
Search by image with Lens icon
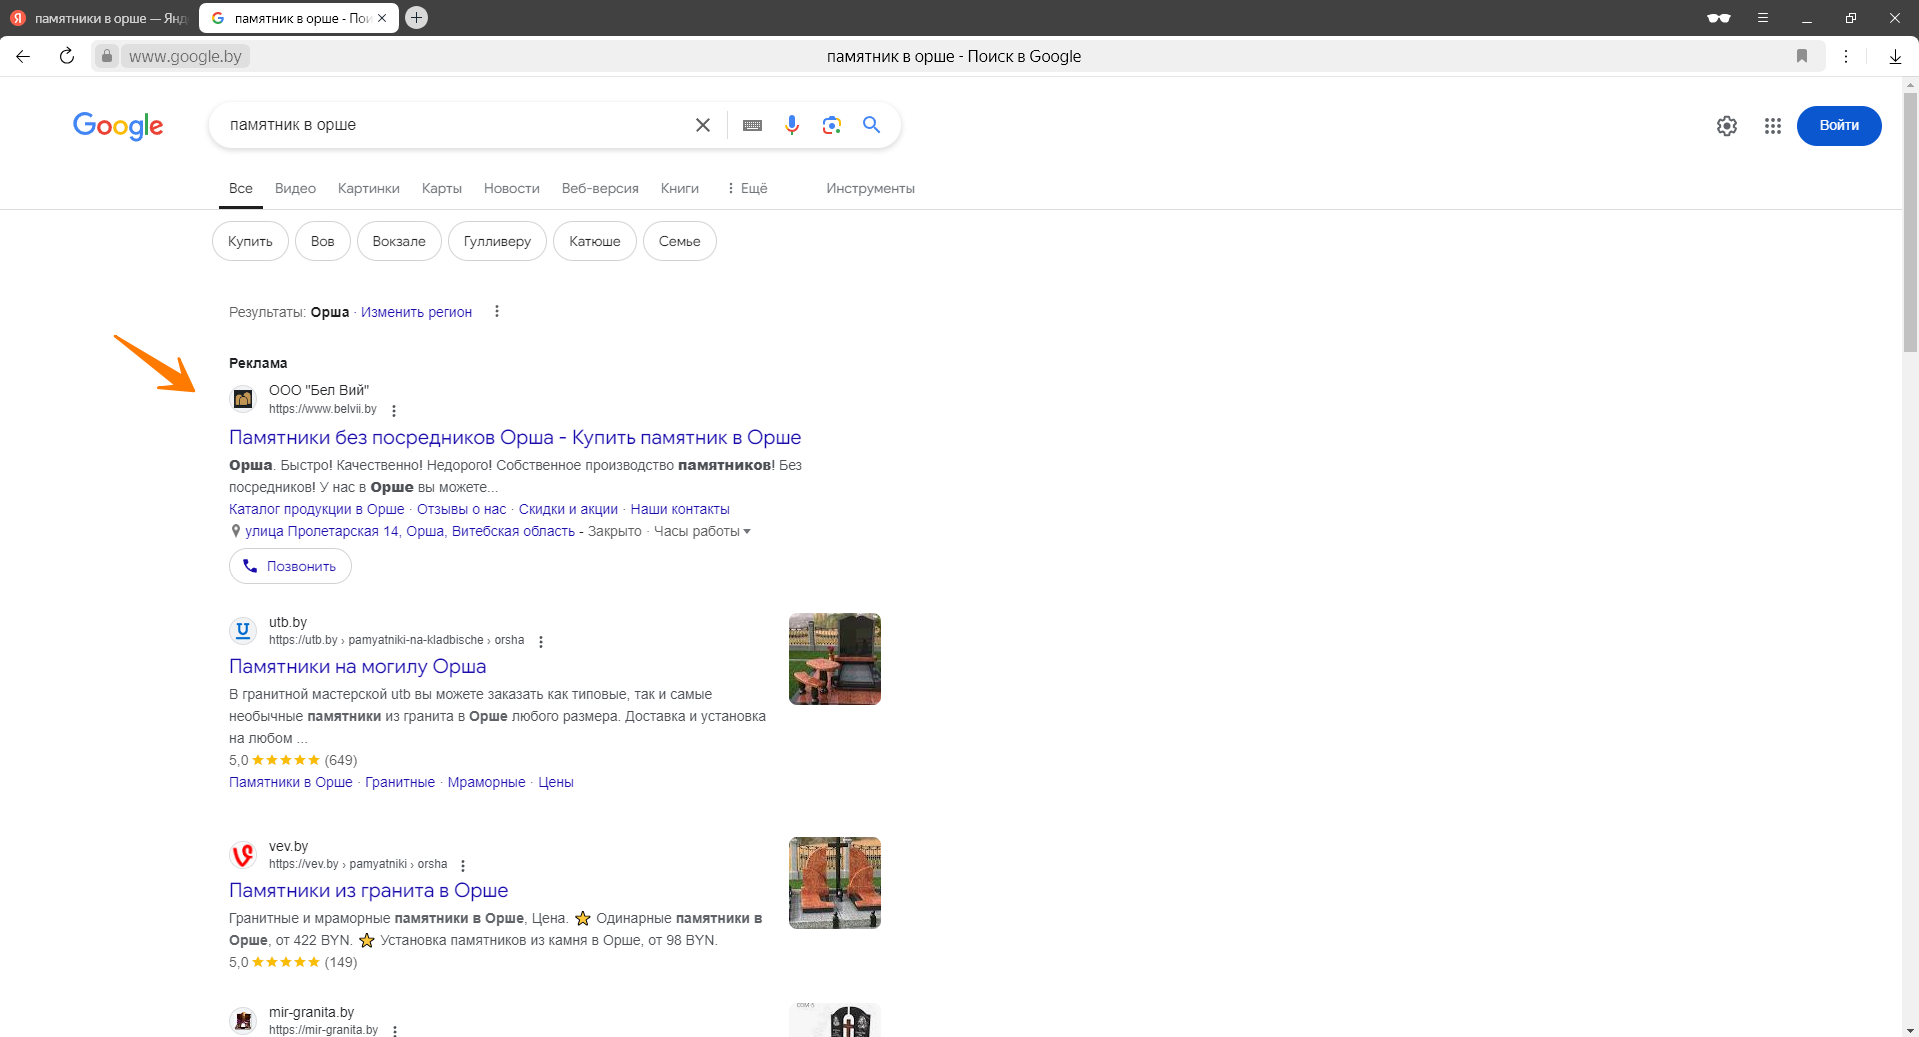832,125
